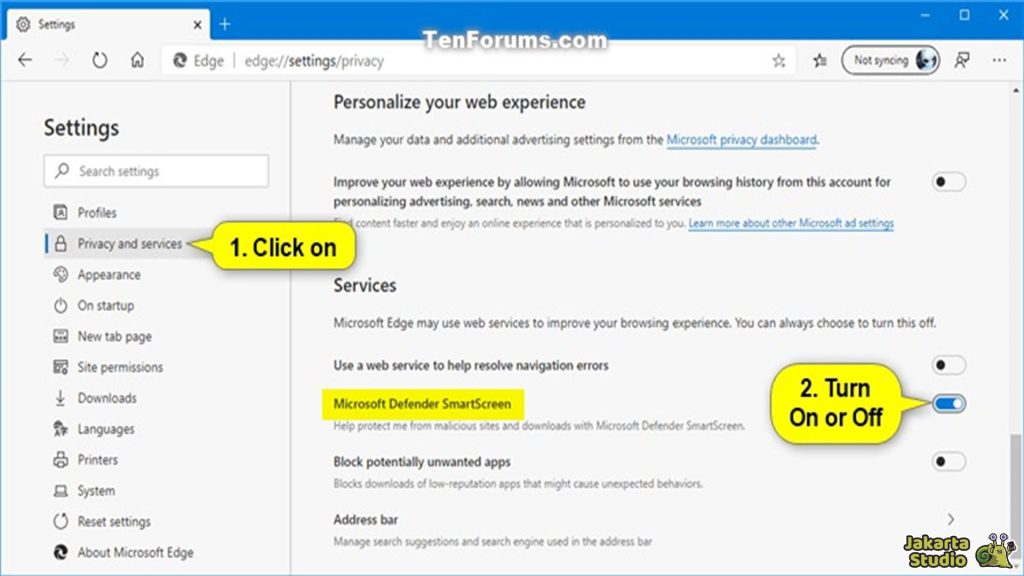Screen dimensions: 1024x576
Task: Open the Collections icon in the toolbar
Action: 818,60
